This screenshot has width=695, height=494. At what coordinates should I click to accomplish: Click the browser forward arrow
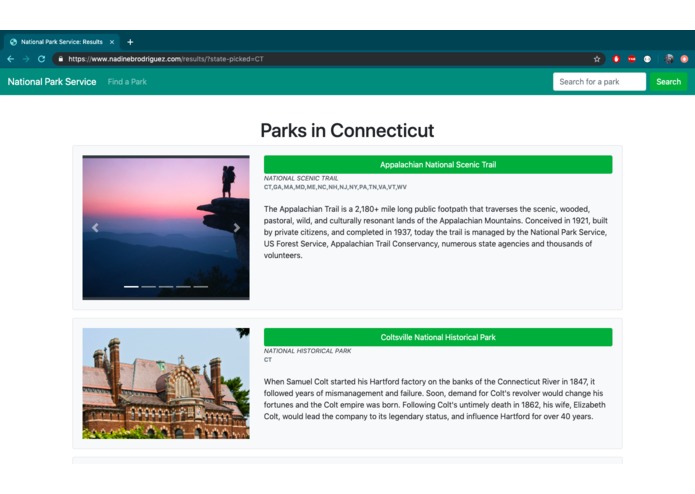point(26,59)
